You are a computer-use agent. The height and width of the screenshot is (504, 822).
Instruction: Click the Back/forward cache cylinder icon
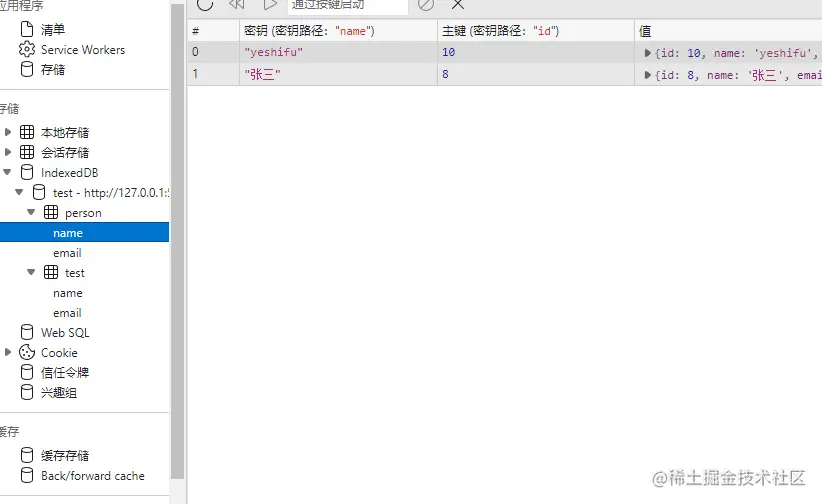[27, 475]
